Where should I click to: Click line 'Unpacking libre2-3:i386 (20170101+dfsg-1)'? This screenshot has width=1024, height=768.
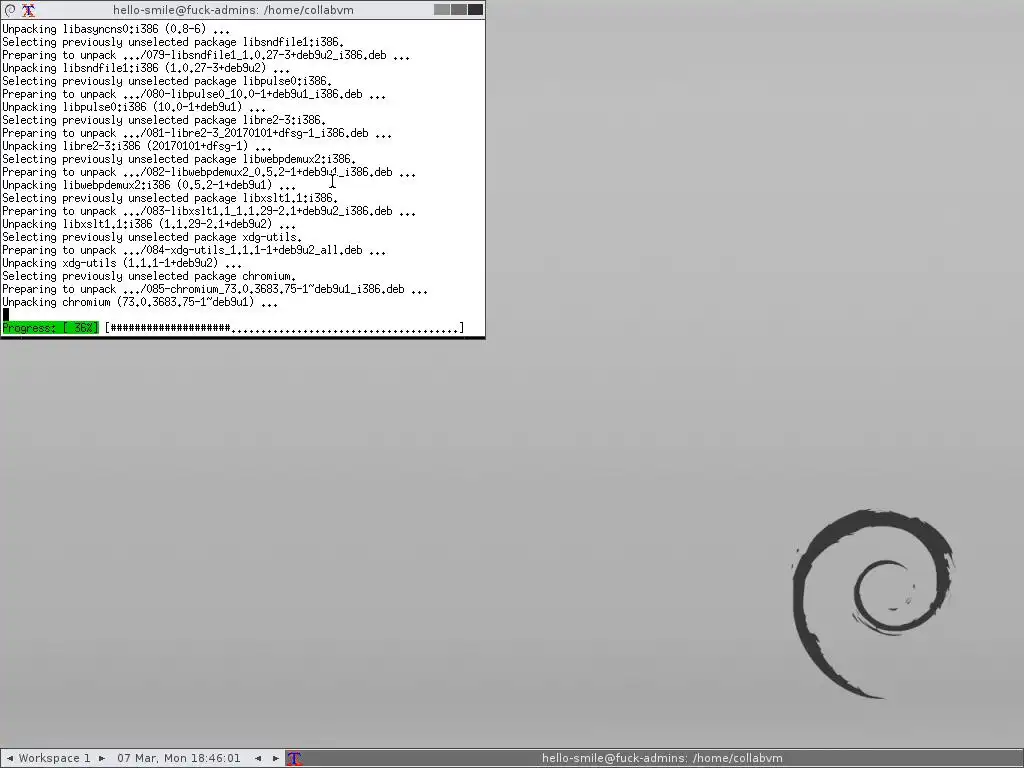[137, 146]
